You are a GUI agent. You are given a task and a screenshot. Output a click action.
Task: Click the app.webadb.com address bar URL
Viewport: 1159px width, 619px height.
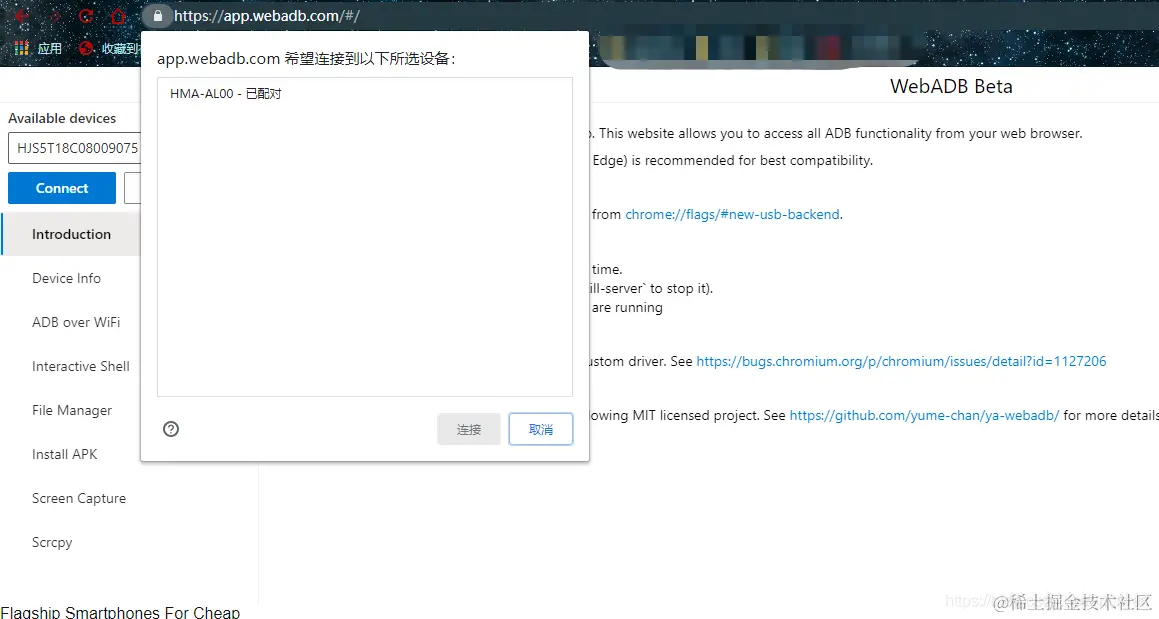(267, 16)
